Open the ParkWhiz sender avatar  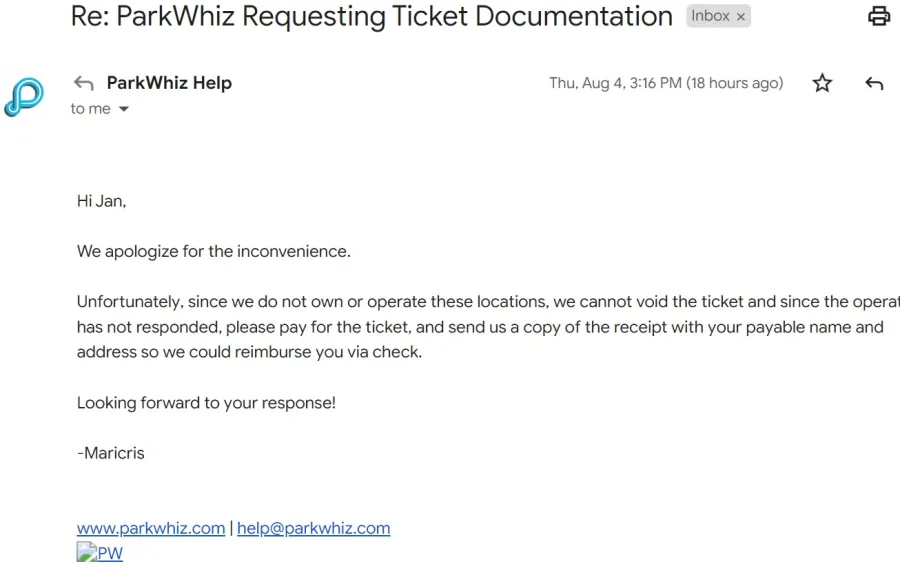click(24, 97)
